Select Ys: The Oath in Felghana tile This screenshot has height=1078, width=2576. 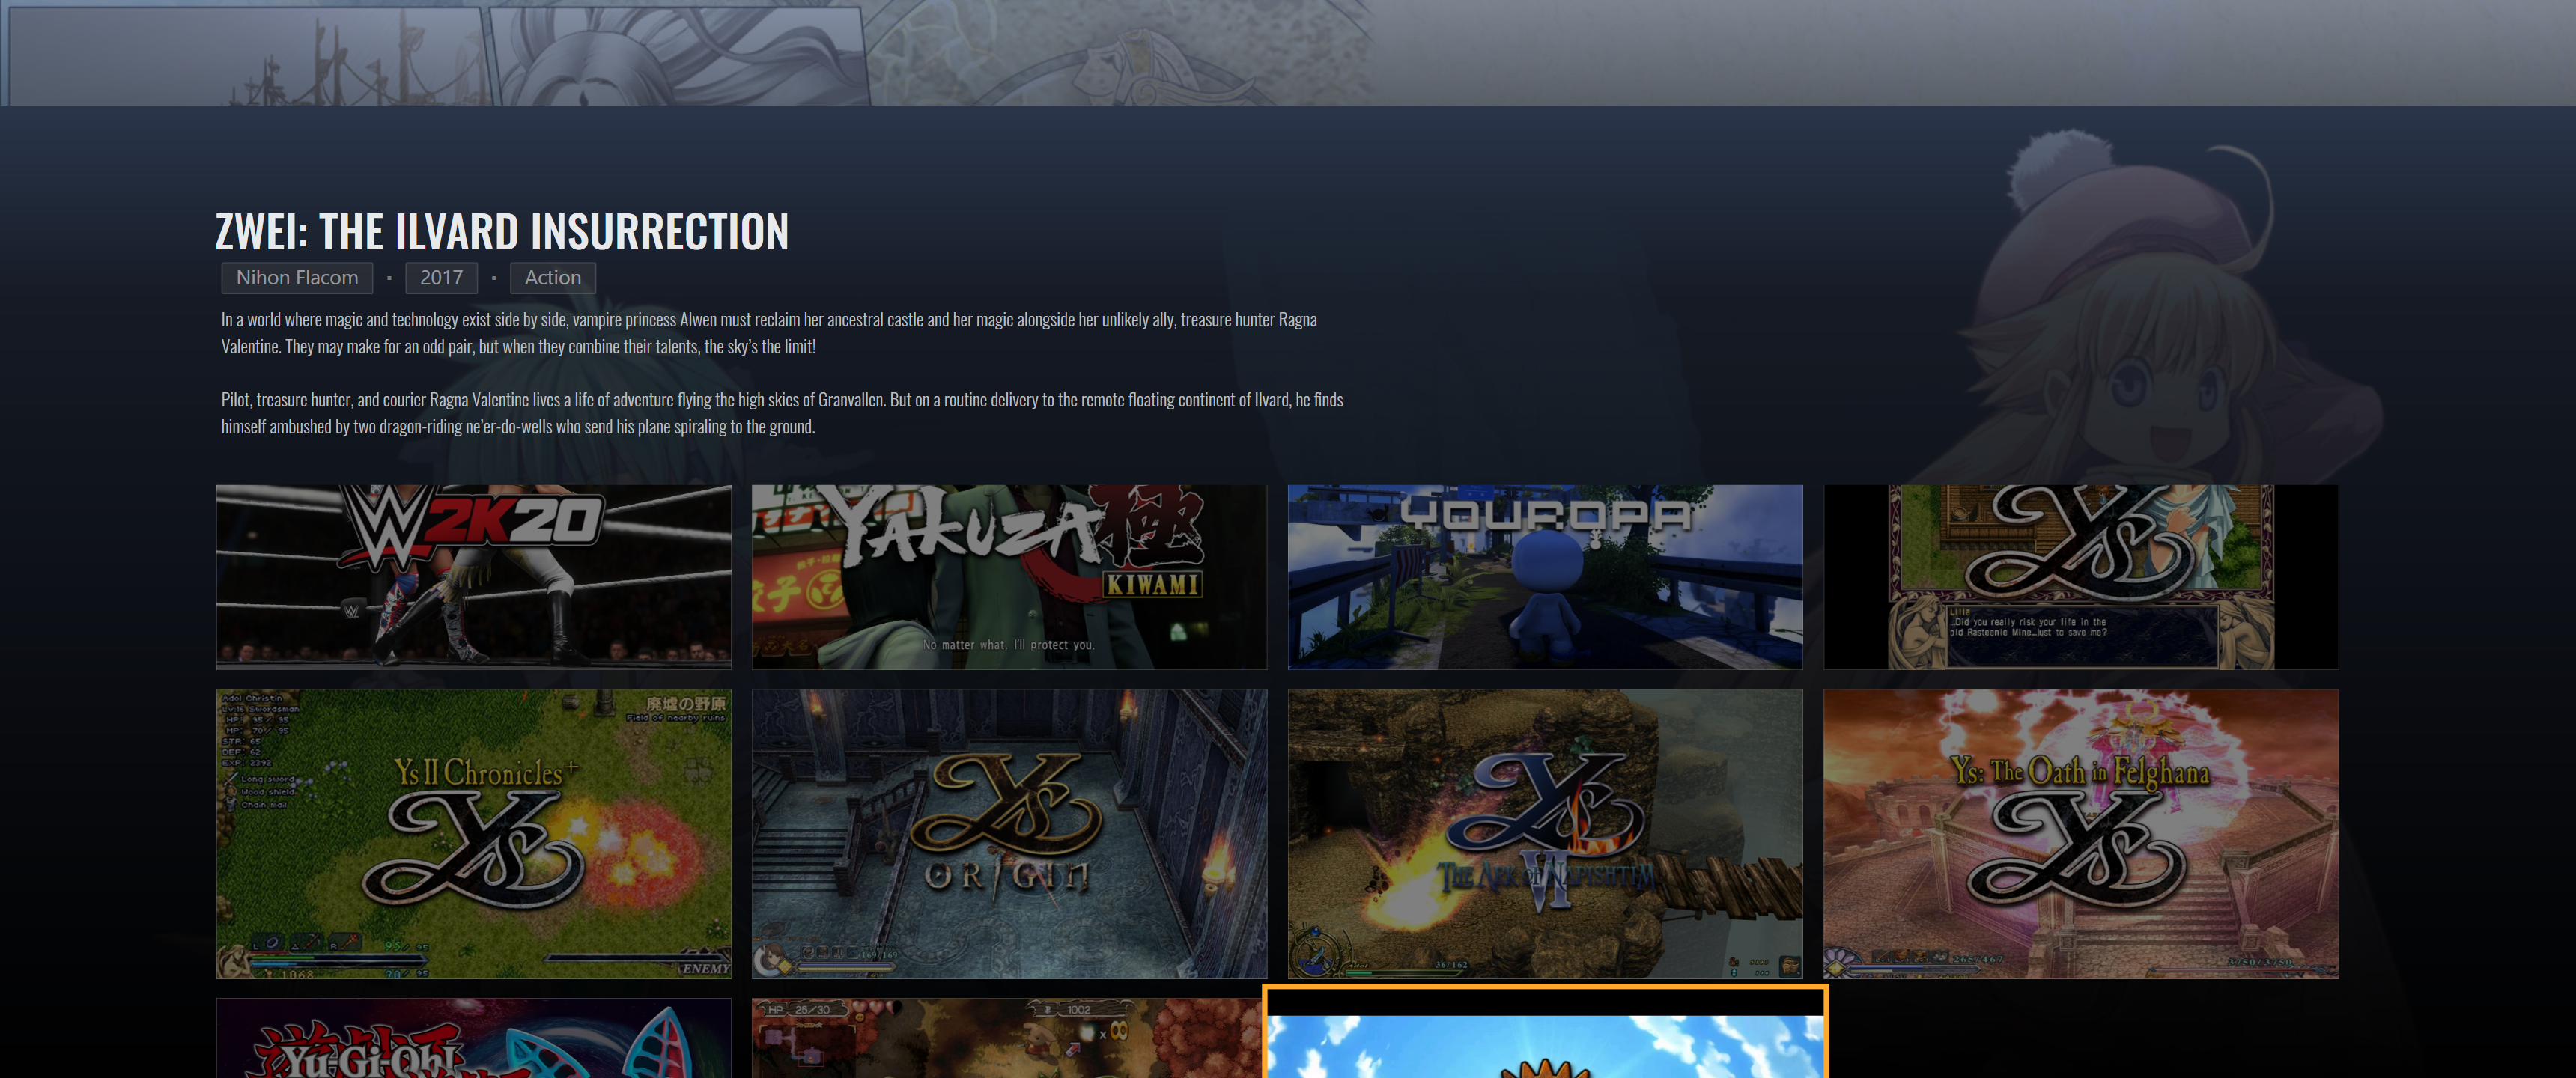click(2081, 833)
